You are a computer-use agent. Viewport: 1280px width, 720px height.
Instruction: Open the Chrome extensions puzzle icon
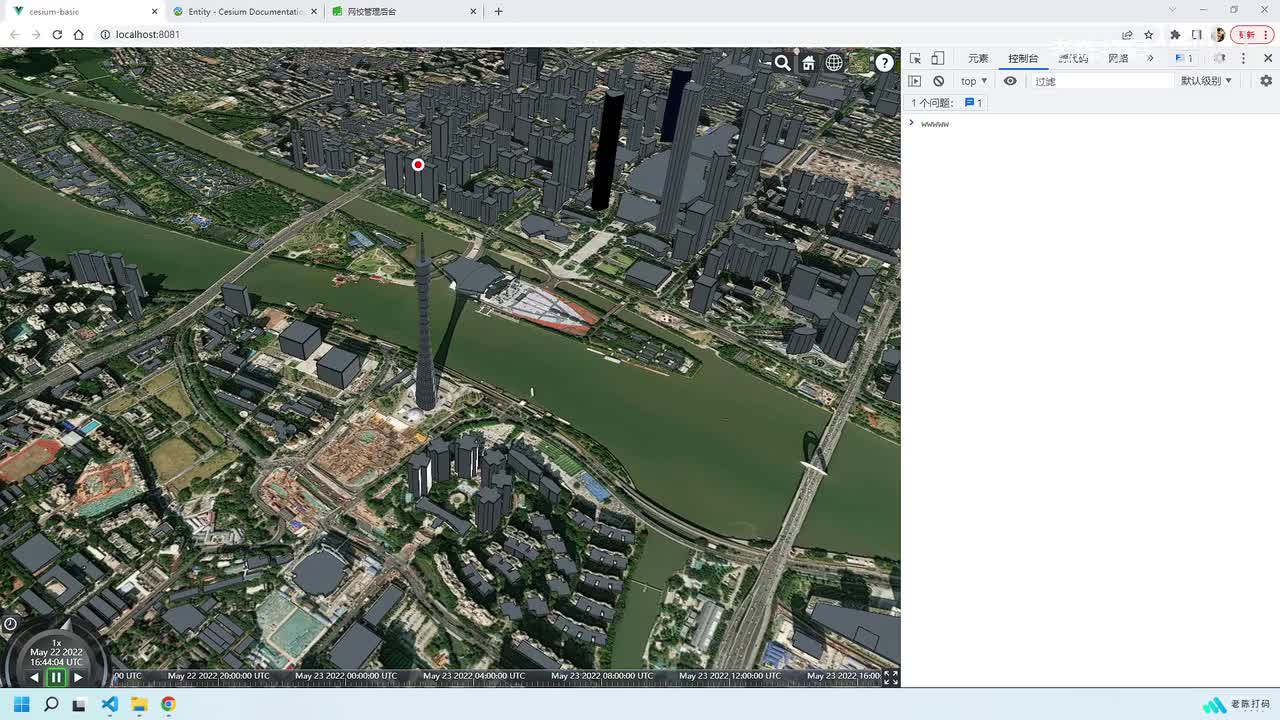click(1175, 34)
